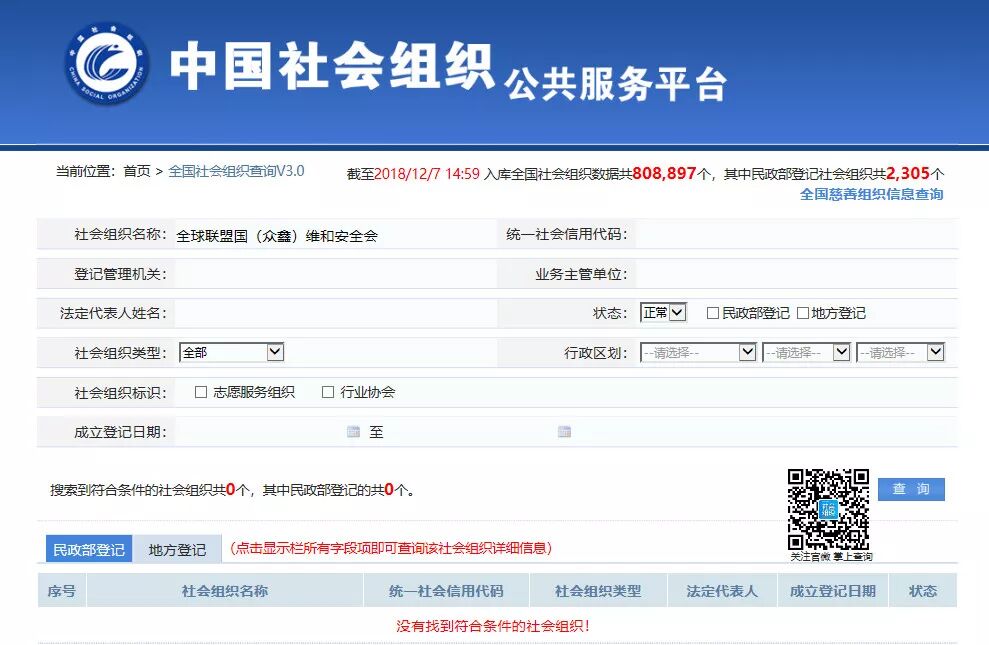Click the end date field after 至
Viewport: 989px width, 645px height.
coord(472,432)
